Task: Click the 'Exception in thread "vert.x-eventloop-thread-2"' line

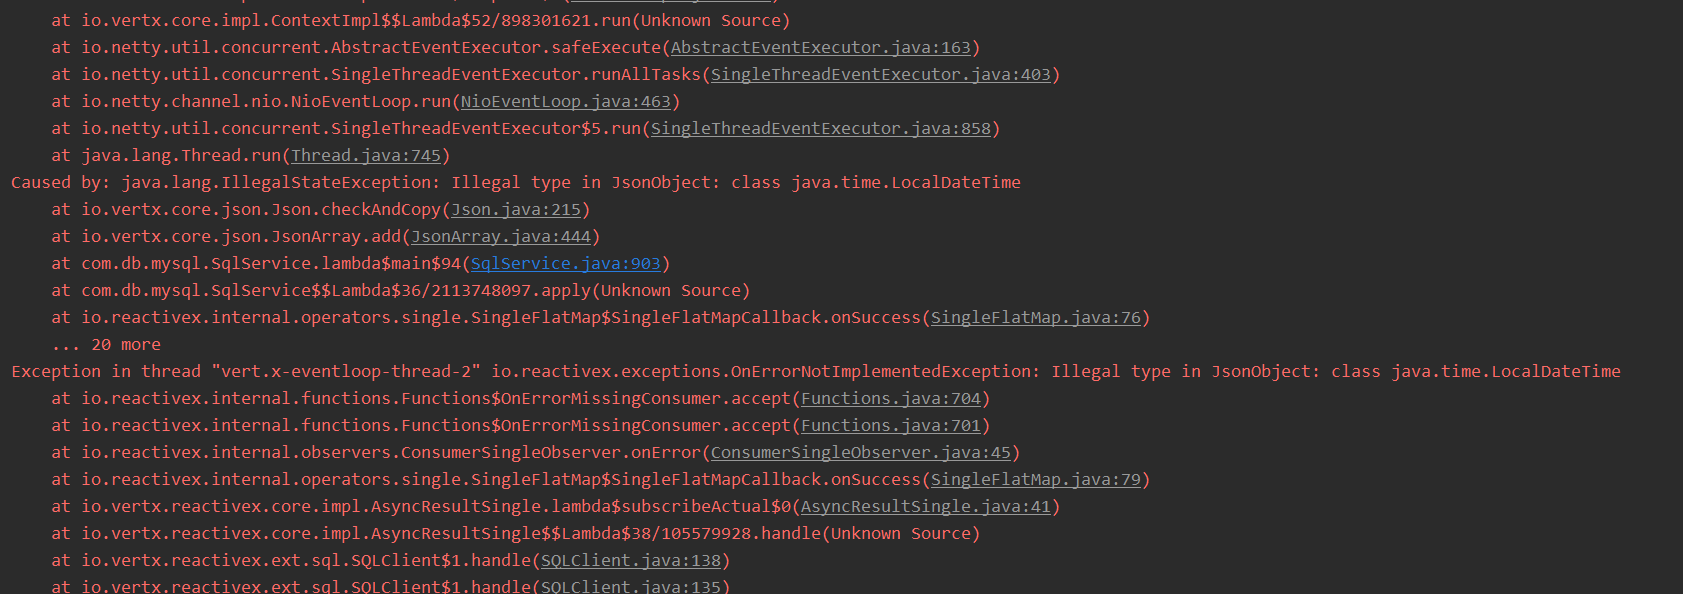Action: (x=816, y=371)
